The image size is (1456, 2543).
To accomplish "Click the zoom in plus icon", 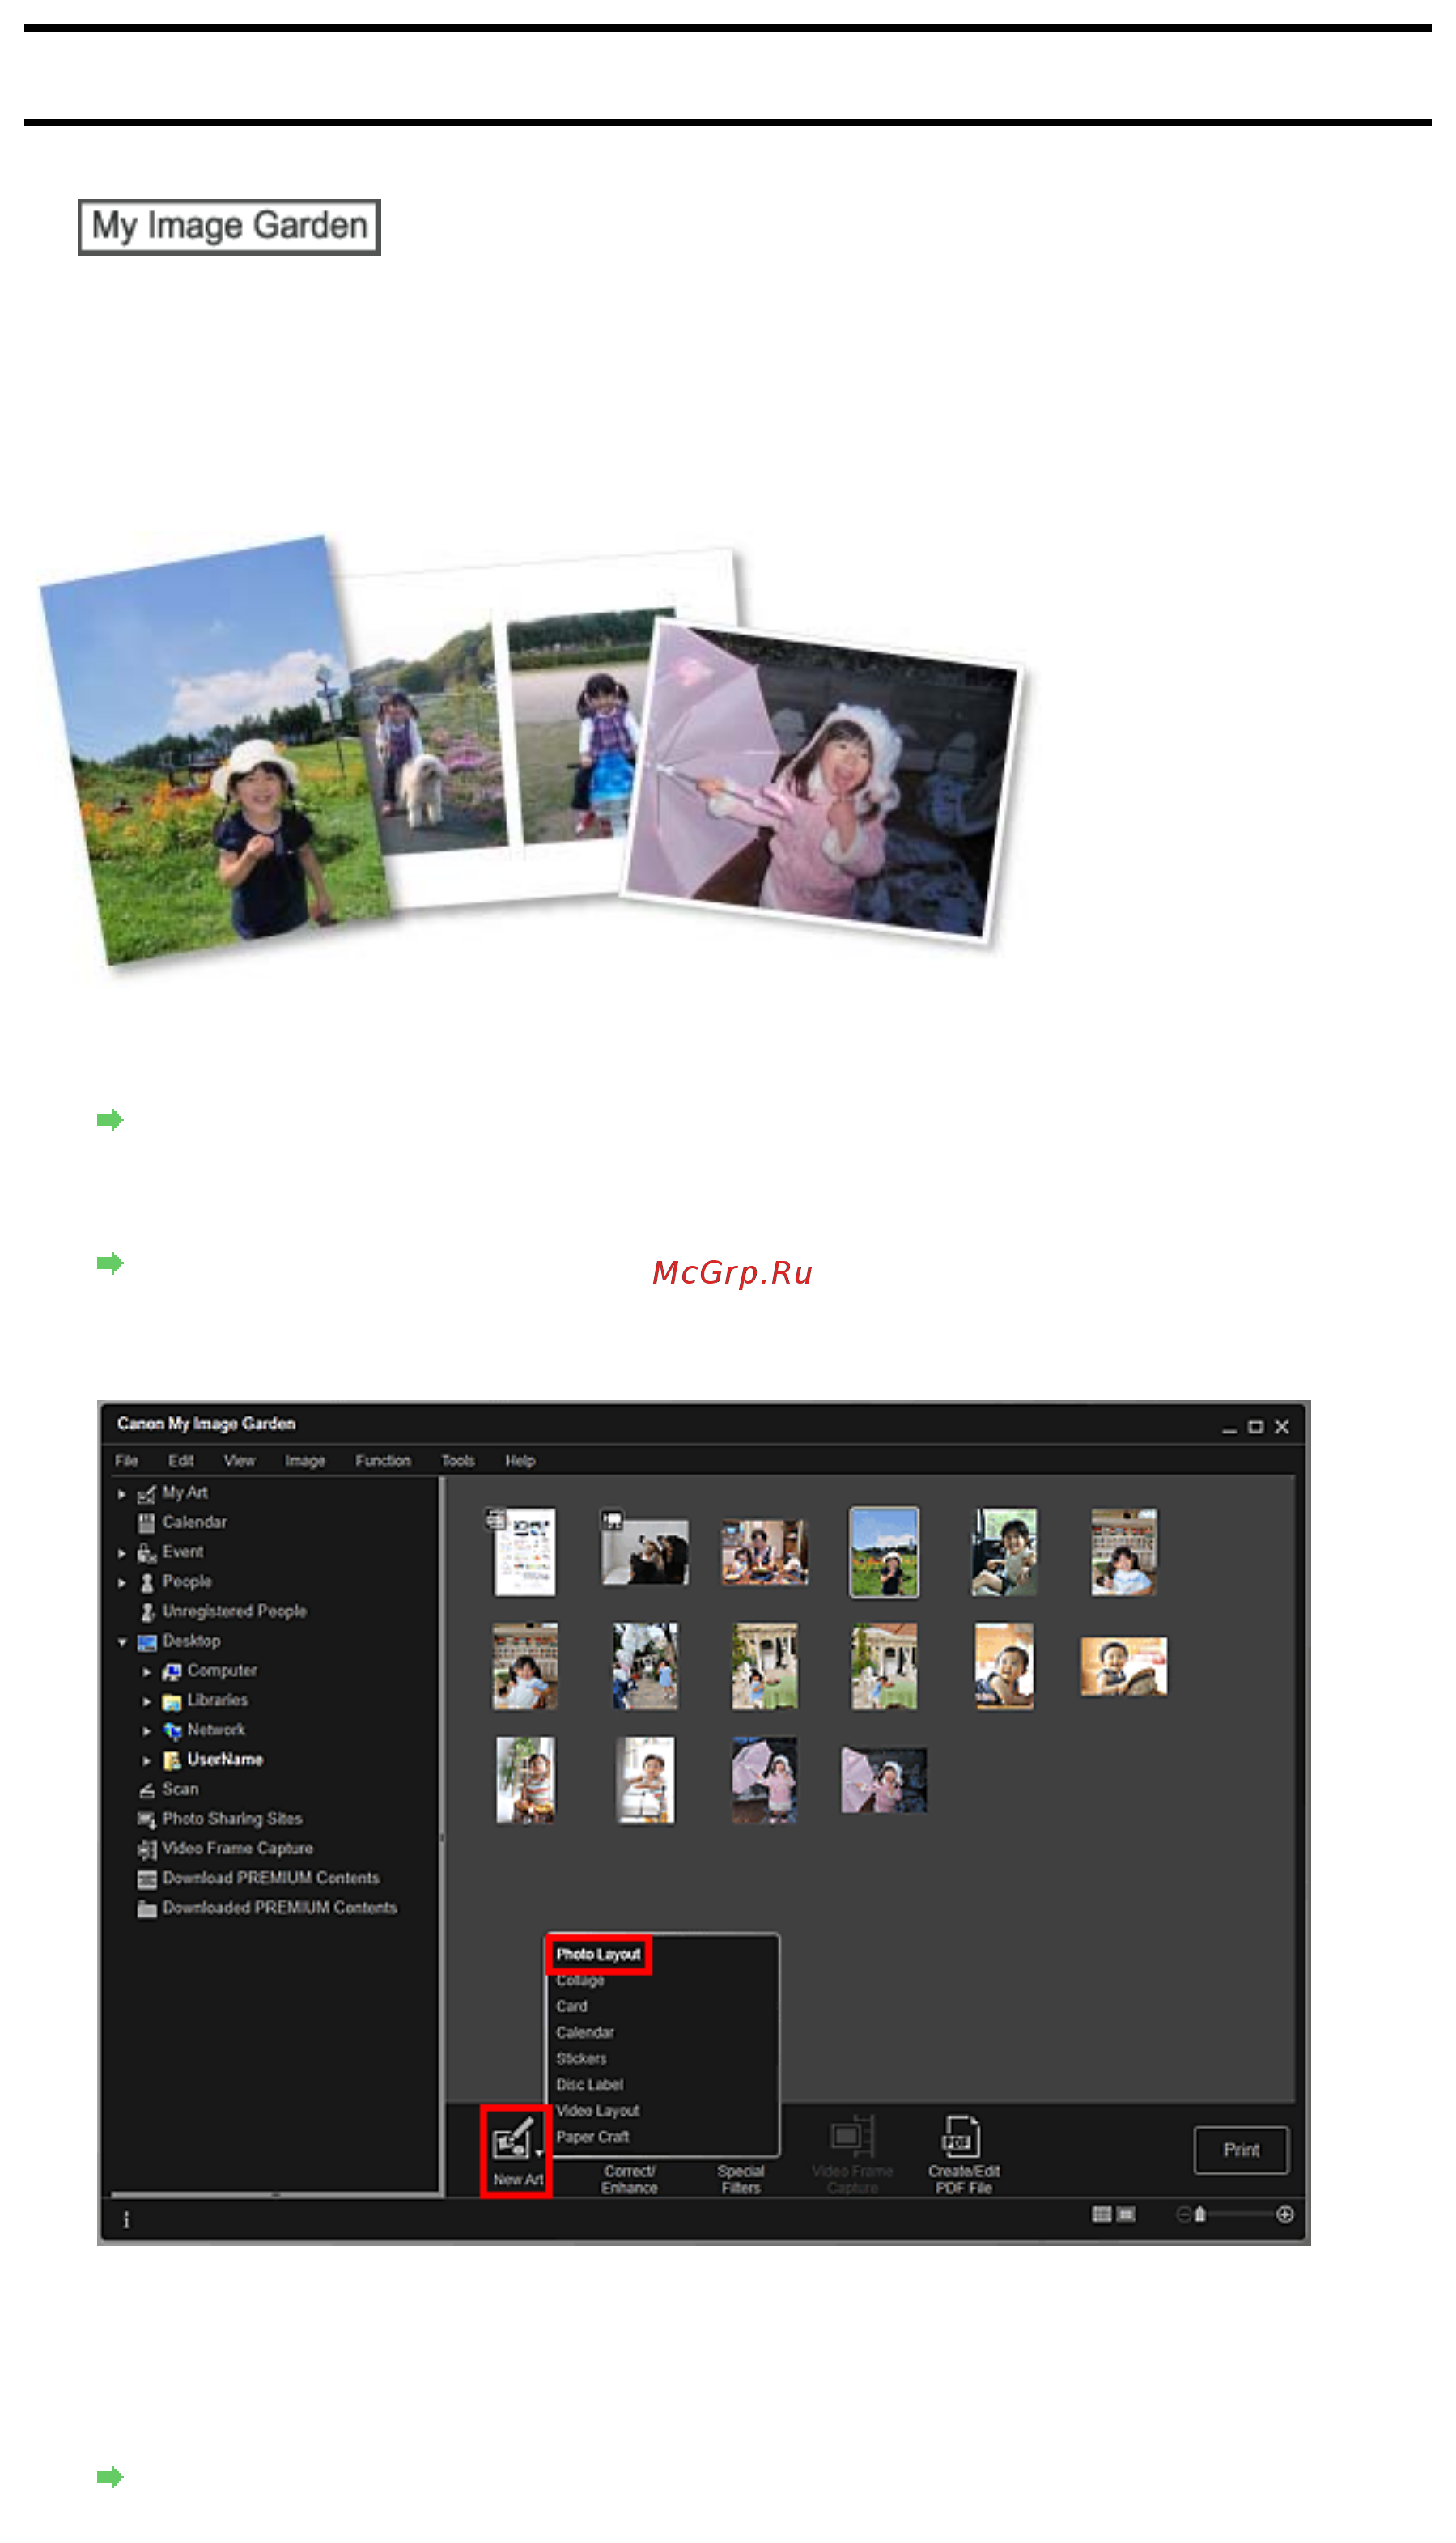I will (x=1285, y=2216).
